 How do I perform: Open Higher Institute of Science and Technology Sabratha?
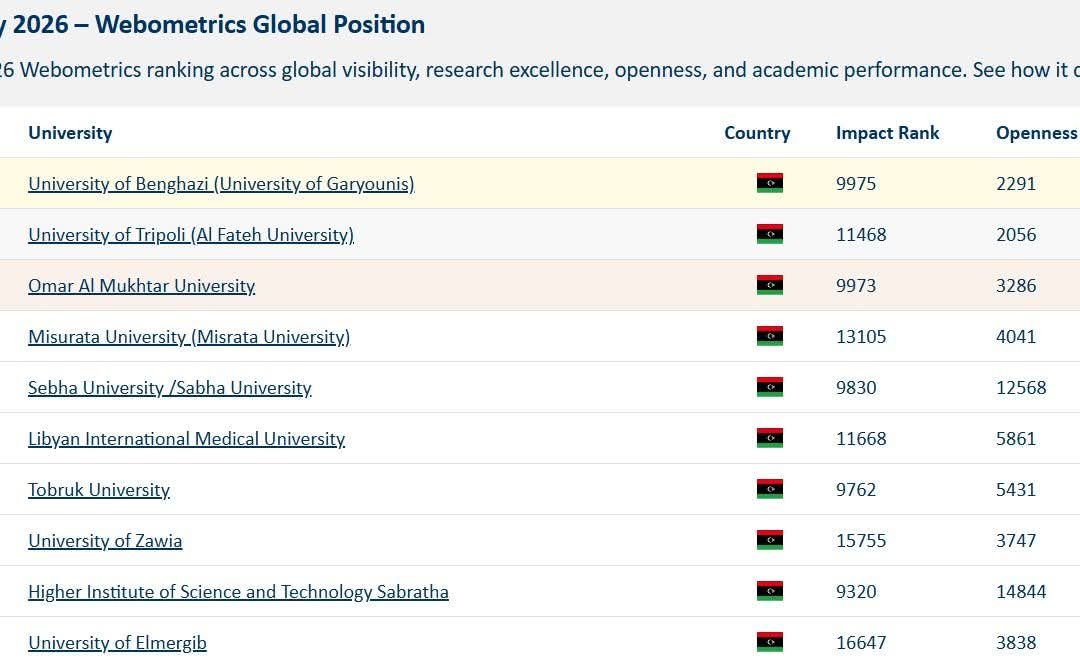(x=238, y=592)
